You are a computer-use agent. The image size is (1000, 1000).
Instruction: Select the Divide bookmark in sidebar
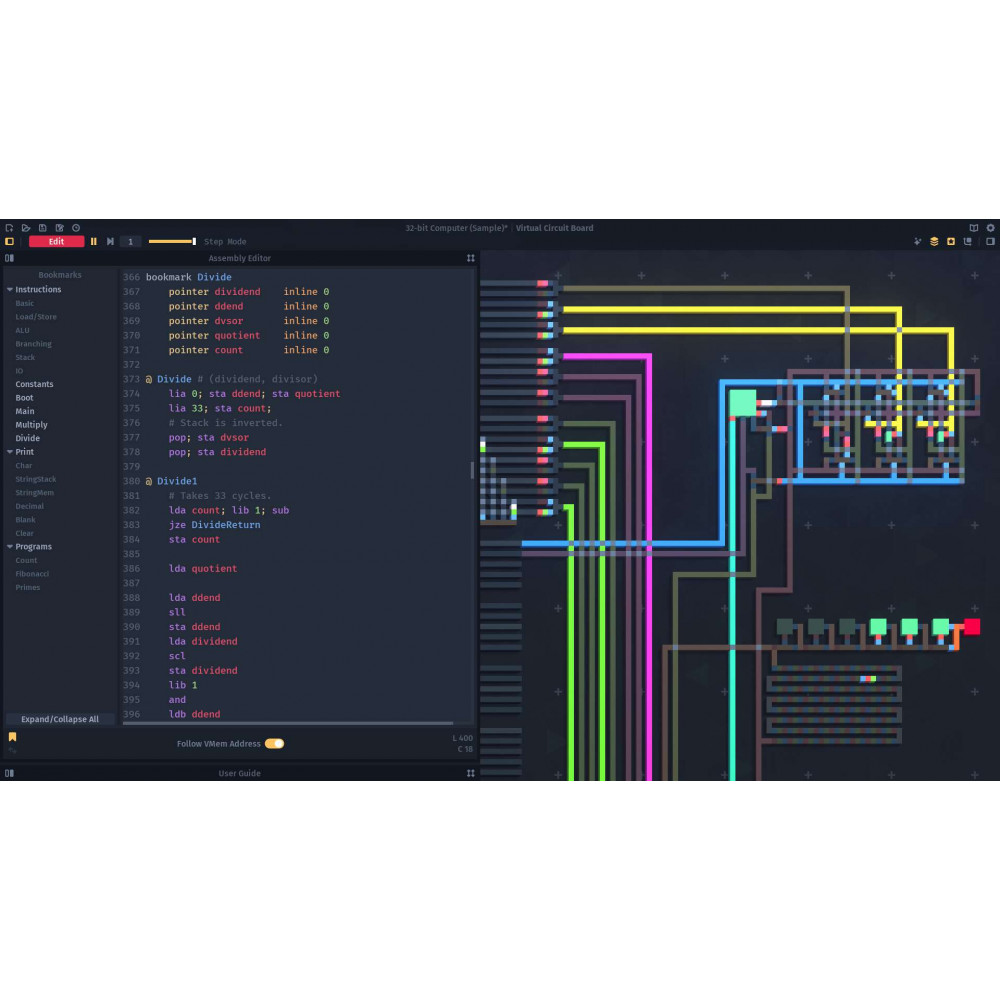click(28, 438)
